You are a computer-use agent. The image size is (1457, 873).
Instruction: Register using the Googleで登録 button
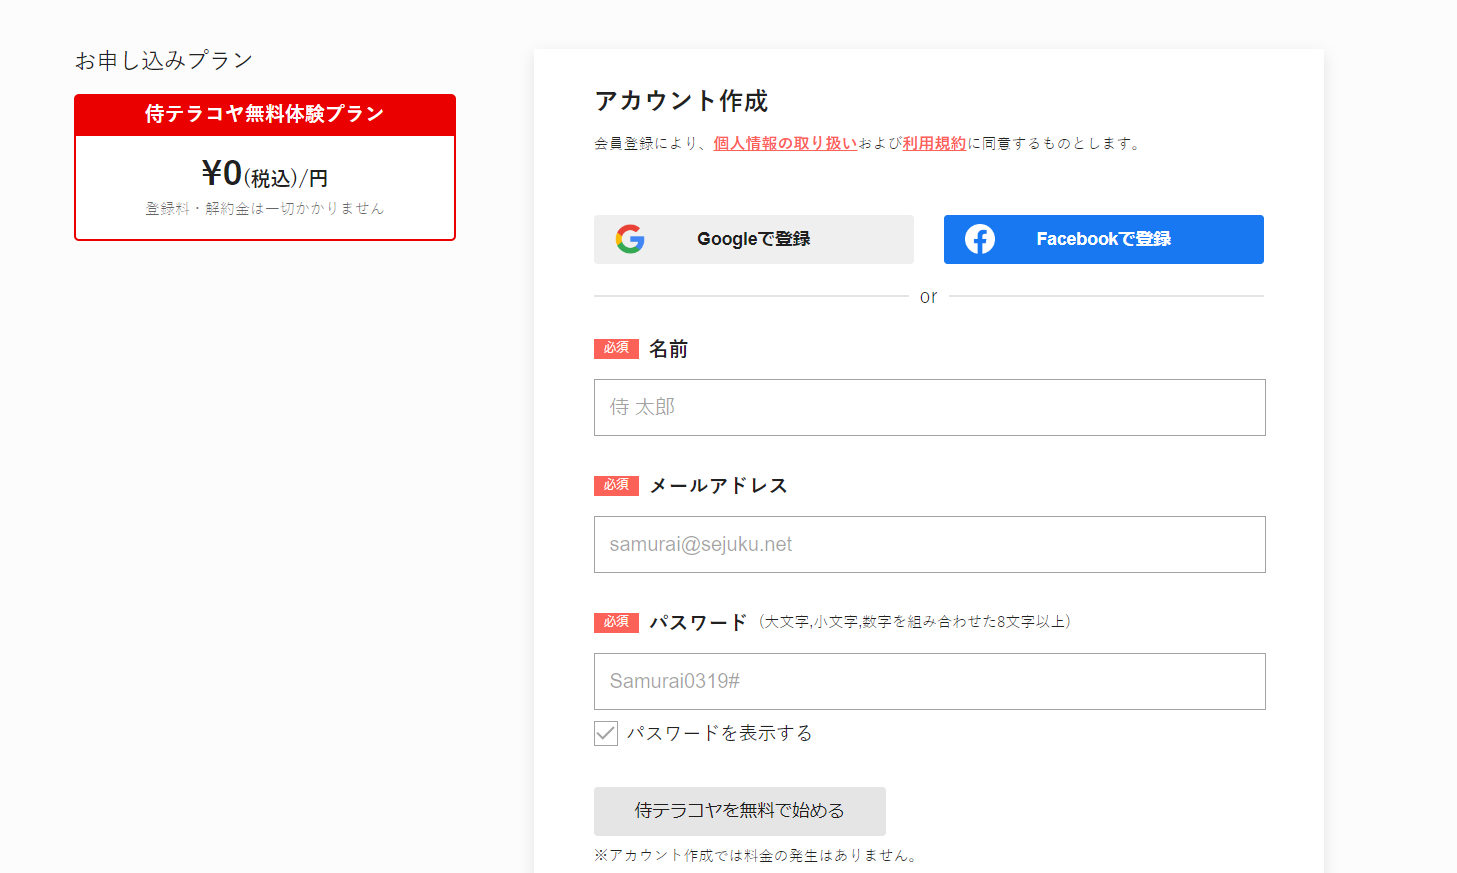[x=753, y=239]
